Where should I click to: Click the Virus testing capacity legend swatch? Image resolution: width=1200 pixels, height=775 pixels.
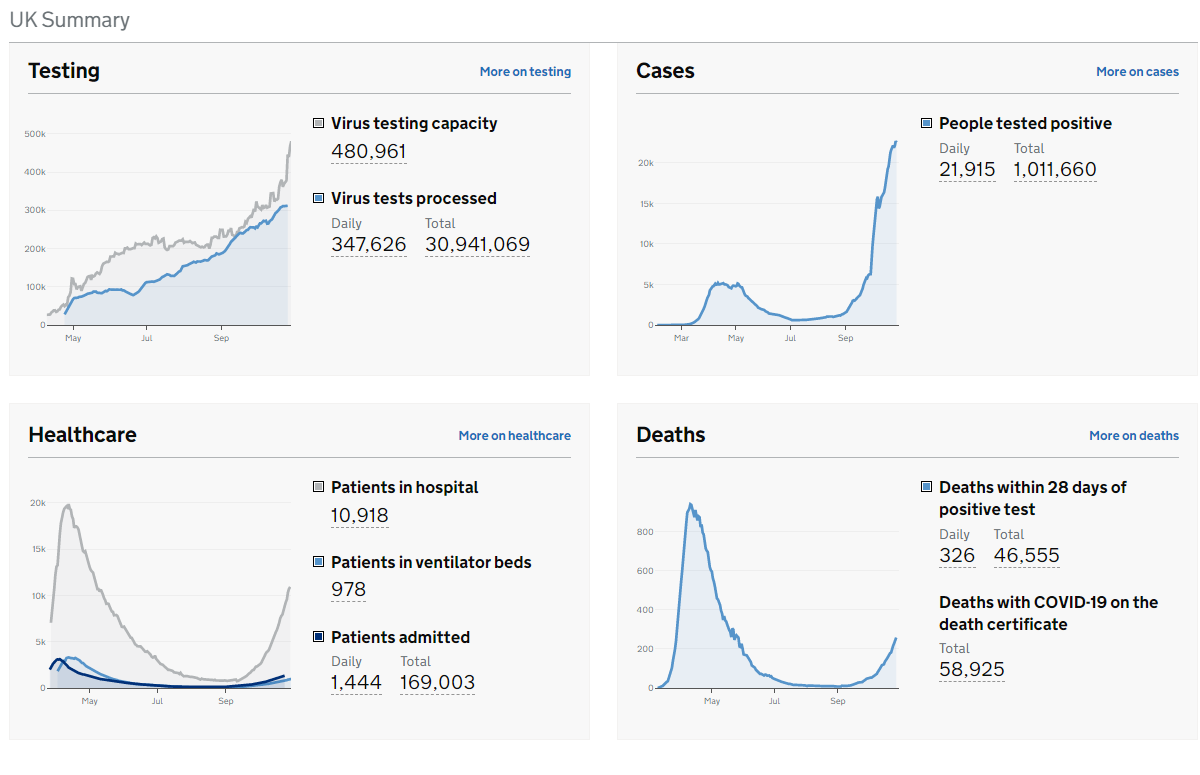click(x=319, y=123)
